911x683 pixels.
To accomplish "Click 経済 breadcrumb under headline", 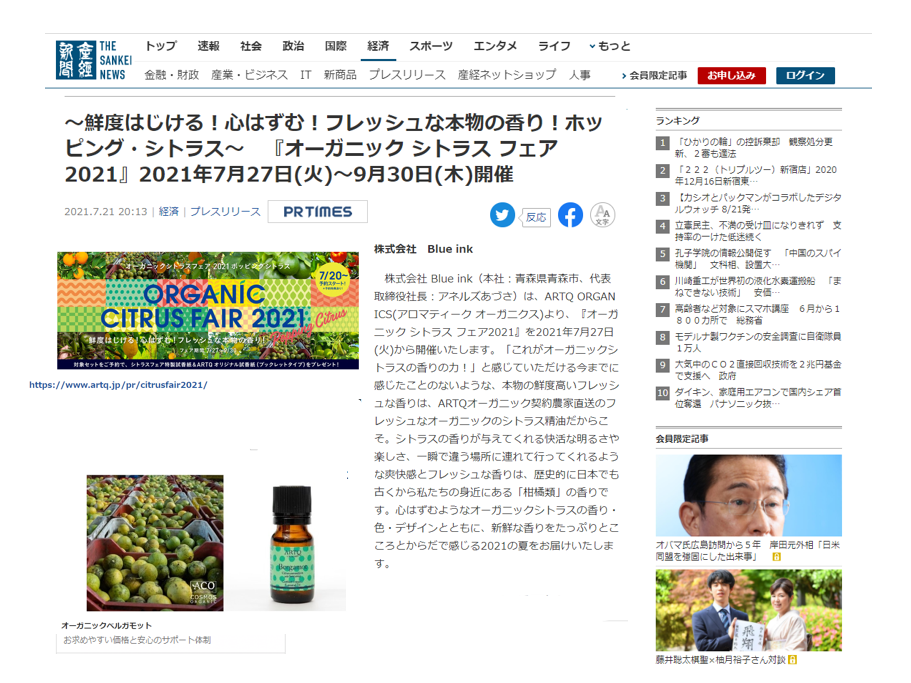I will click(168, 212).
